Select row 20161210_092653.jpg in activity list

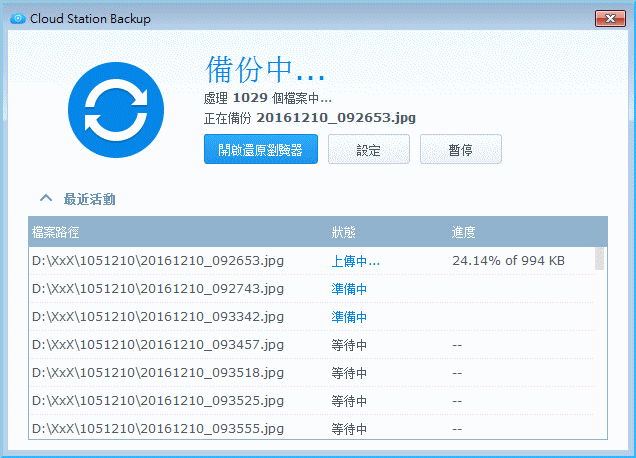click(312, 261)
